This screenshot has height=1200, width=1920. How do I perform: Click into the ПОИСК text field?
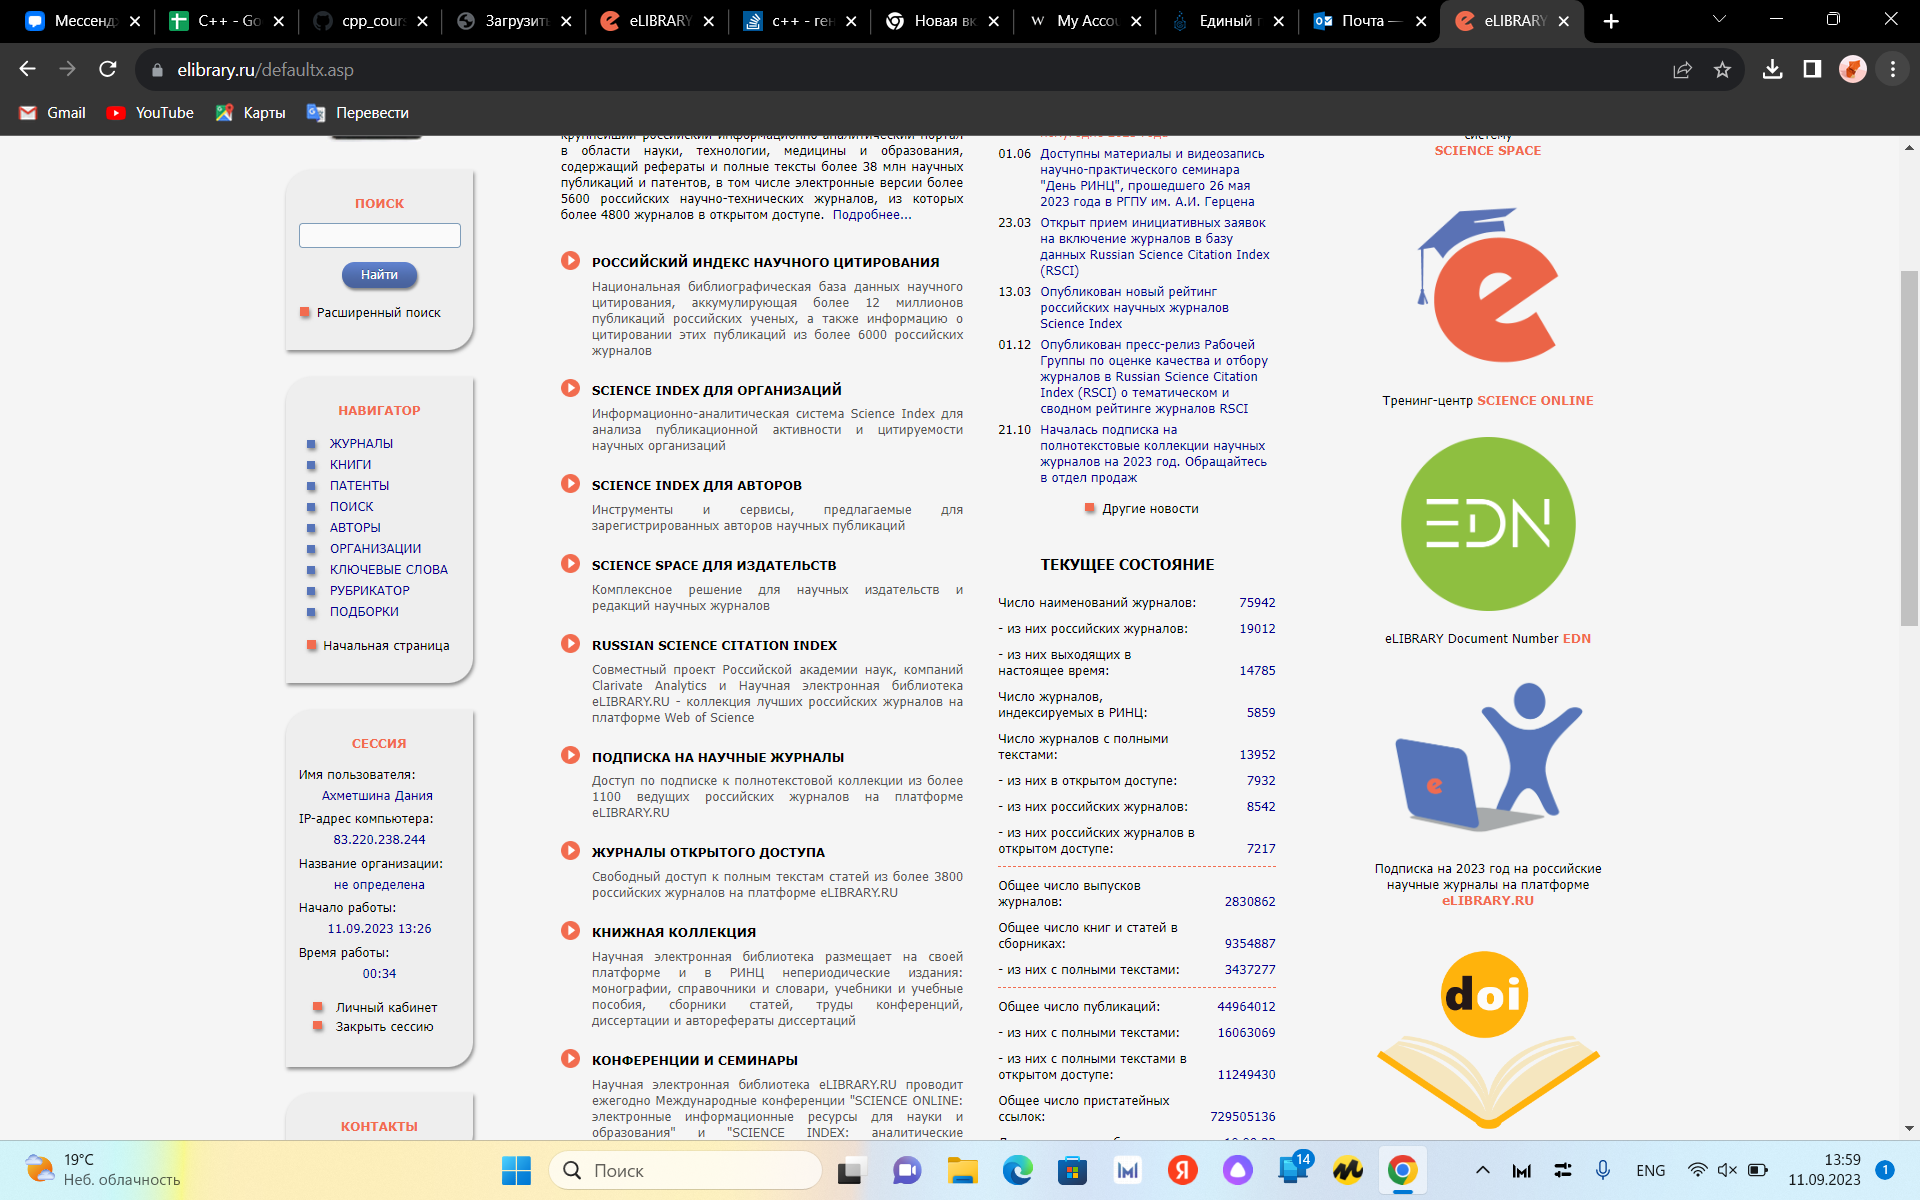pyautogui.click(x=380, y=235)
